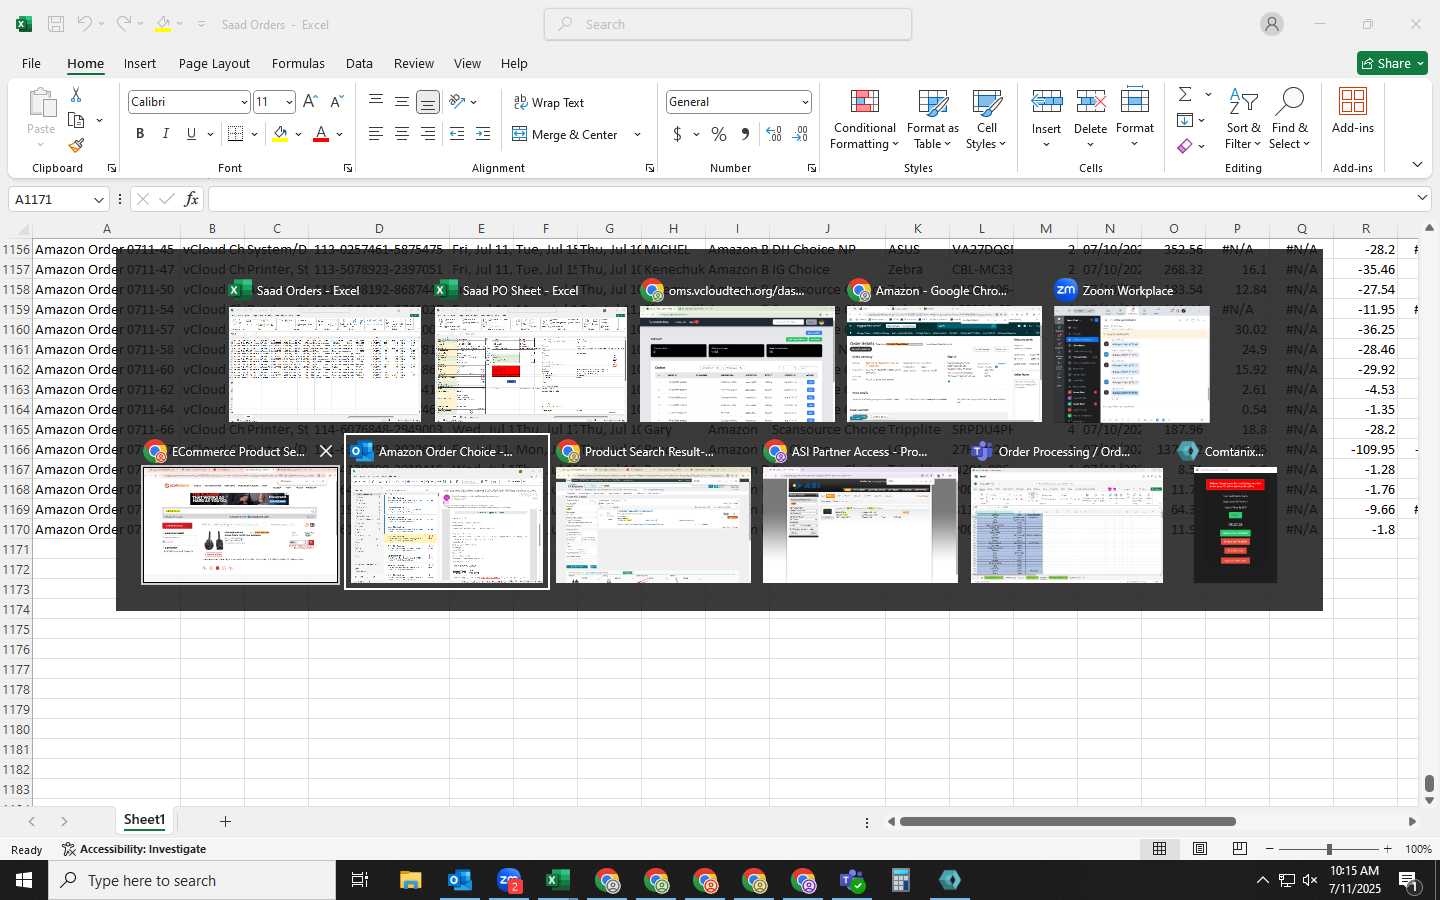Switch to Page Layout view in status bar

pyautogui.click(x=1200, y=849)
